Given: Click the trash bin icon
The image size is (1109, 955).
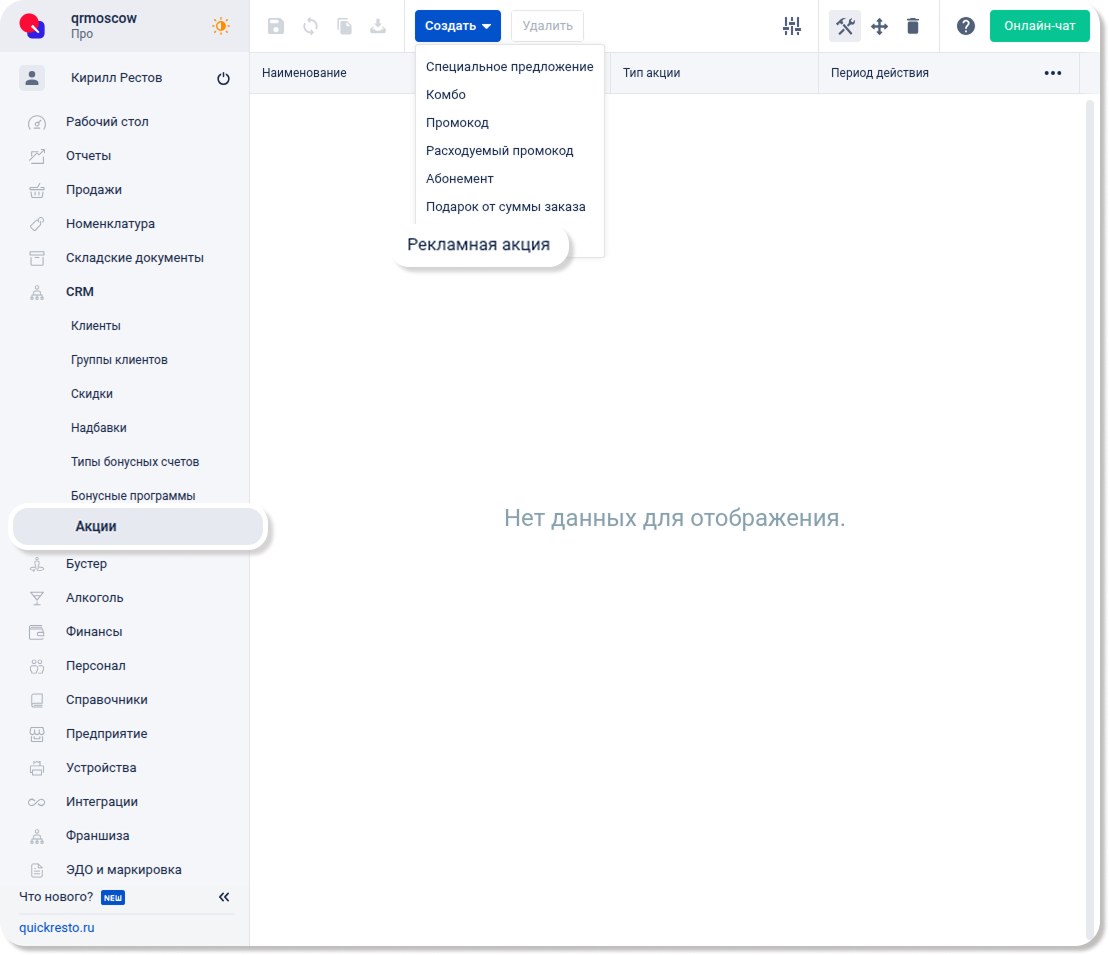Looking at the screenshot, I should click(x=913, y=27).
